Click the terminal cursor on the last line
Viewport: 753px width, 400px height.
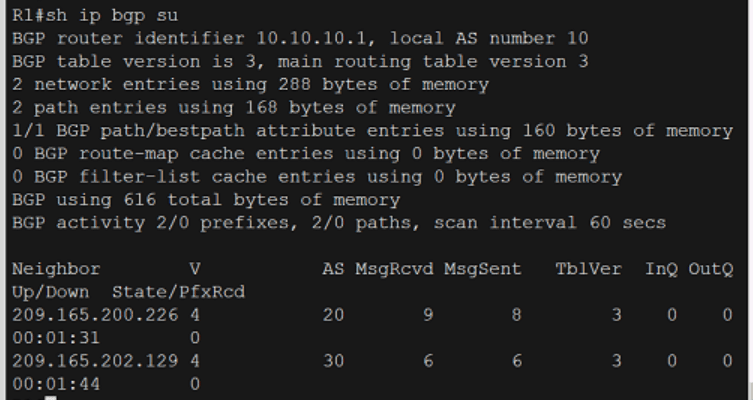click(50, 398)
